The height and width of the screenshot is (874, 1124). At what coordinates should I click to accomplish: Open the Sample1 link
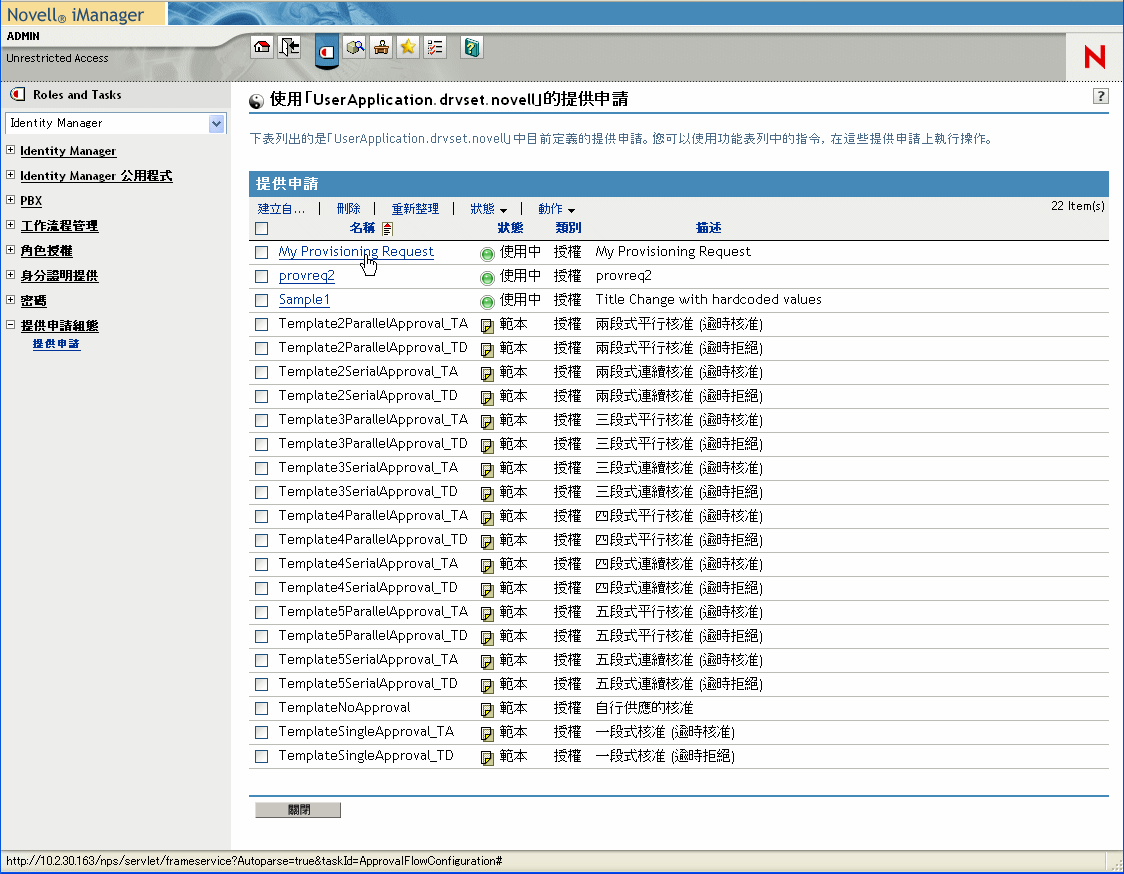coord(304,300)
